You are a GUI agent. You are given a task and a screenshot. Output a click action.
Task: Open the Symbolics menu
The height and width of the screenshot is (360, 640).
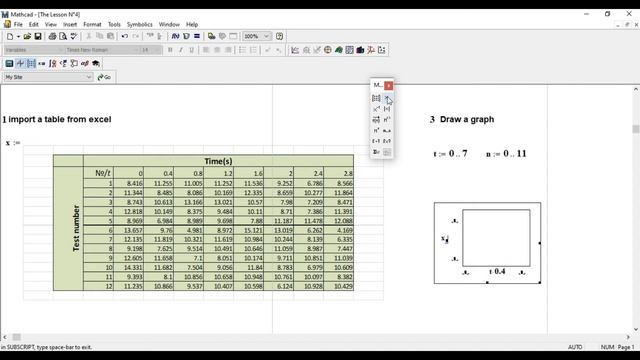140,24
